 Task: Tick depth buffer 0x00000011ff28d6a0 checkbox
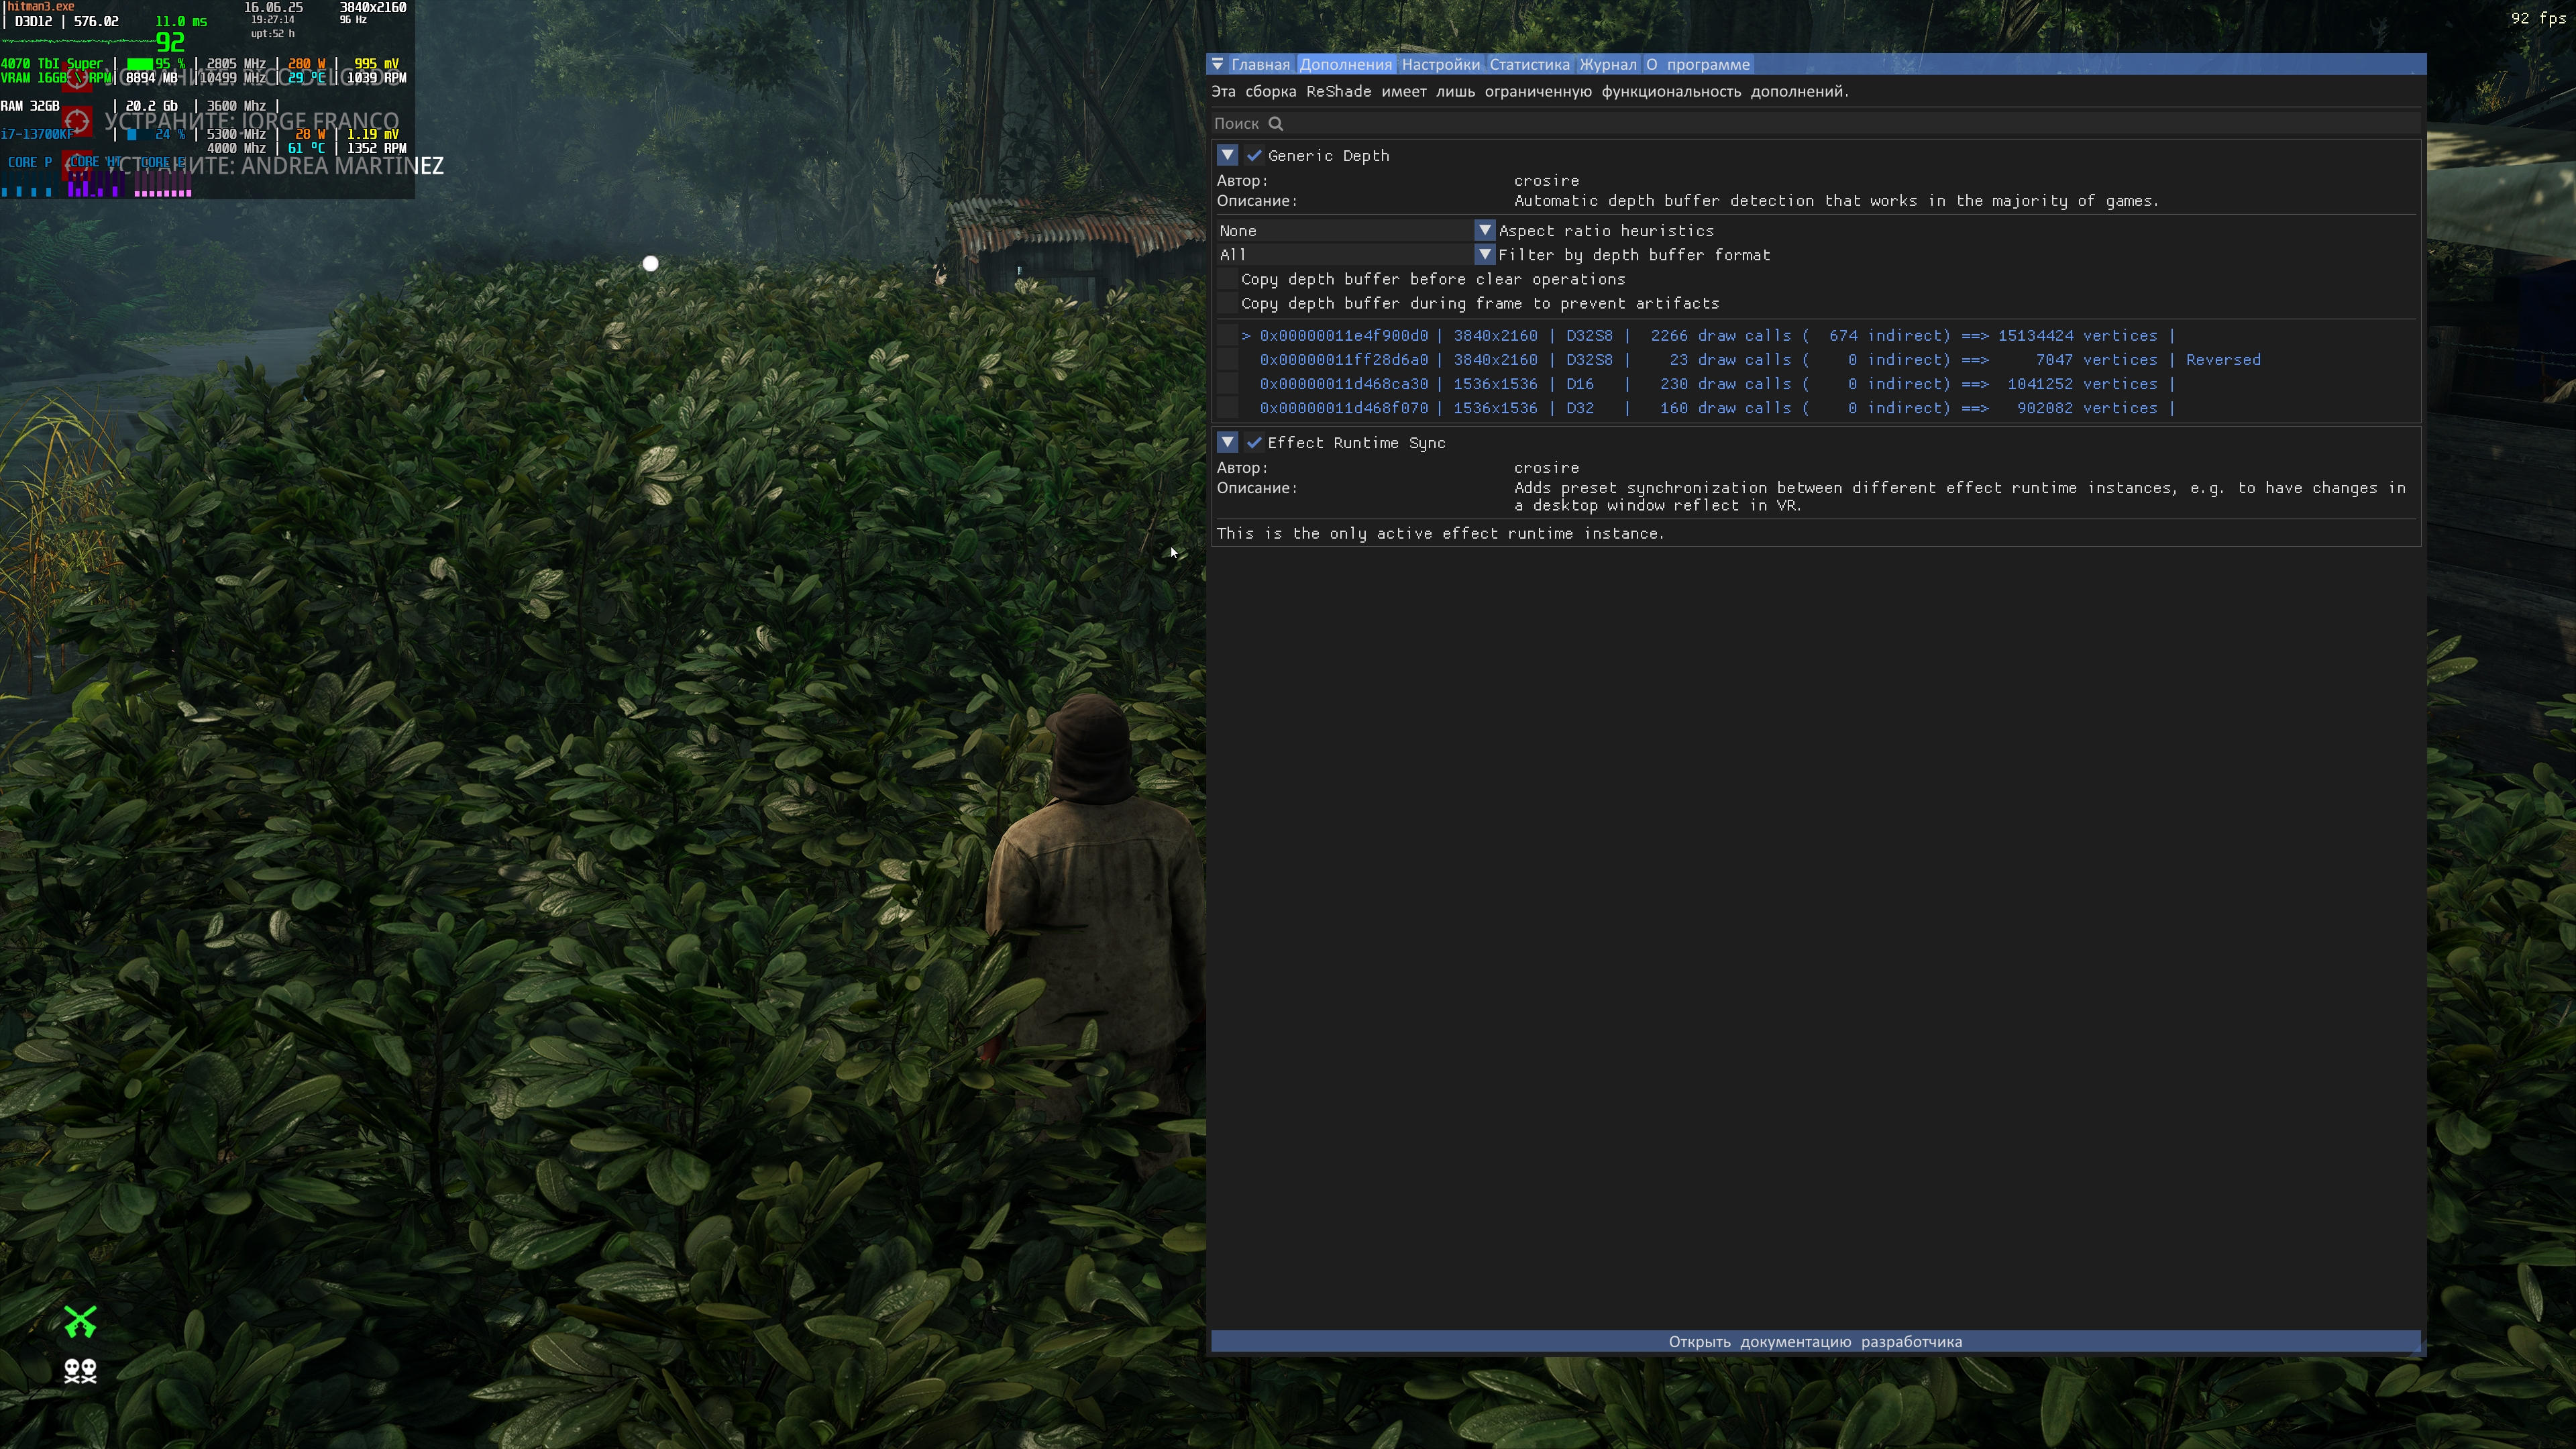(1227, 360)
